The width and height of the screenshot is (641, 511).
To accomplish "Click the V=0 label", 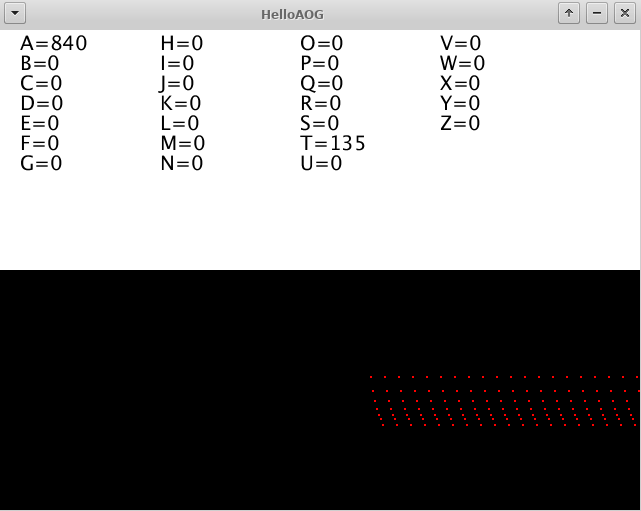I will pyautogui.click(x=461, y=44).
